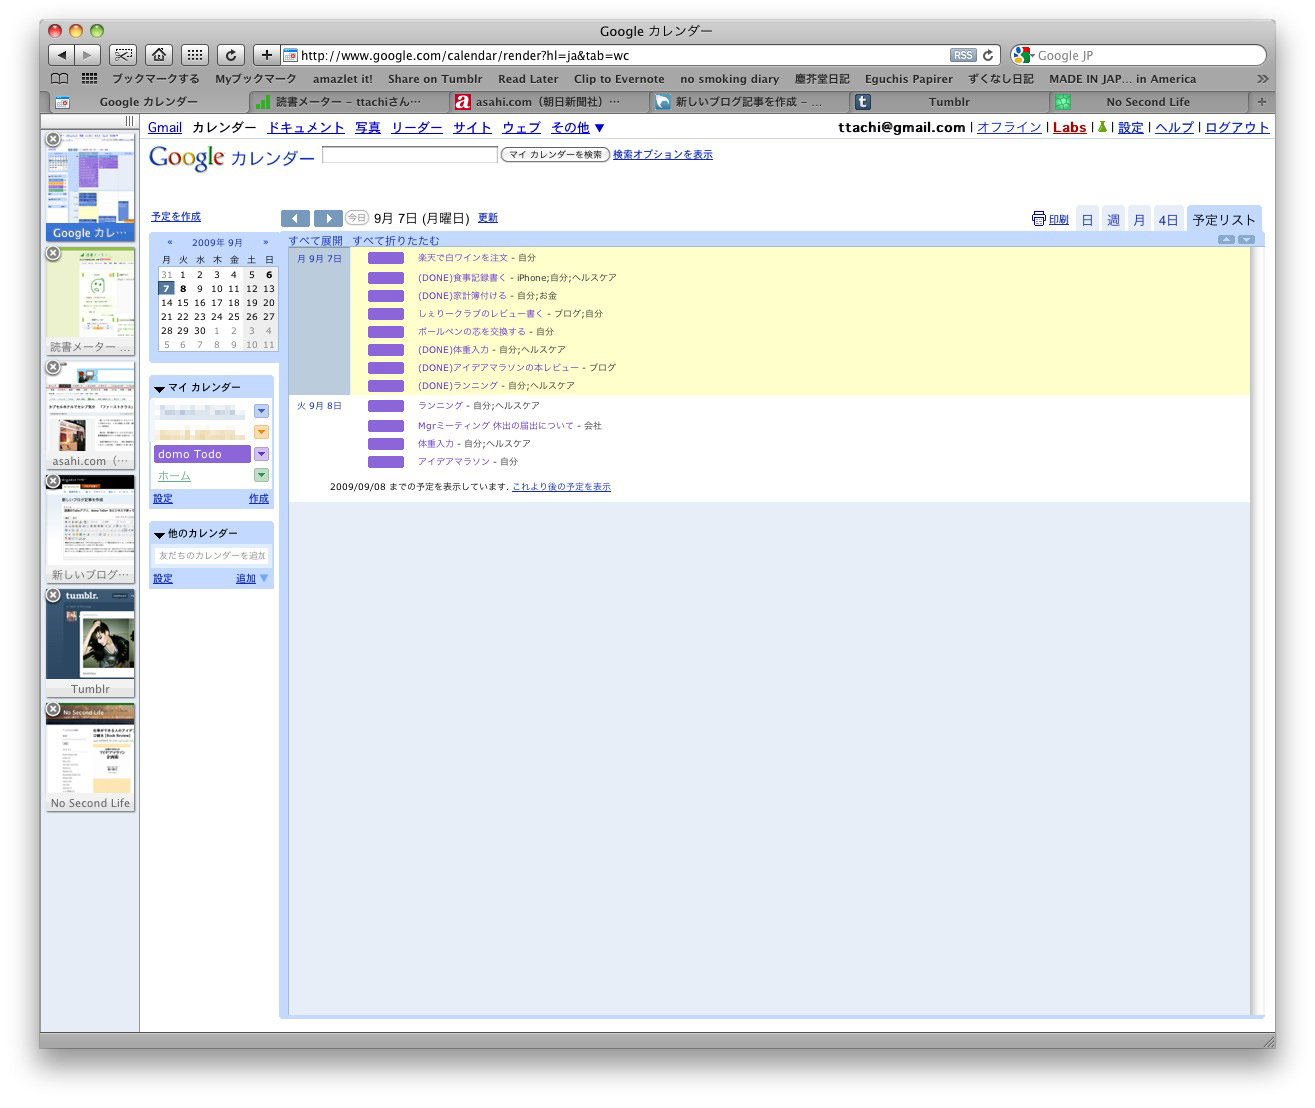Click 予定を作成 link

pyautogui.click(x=176, y=216)
